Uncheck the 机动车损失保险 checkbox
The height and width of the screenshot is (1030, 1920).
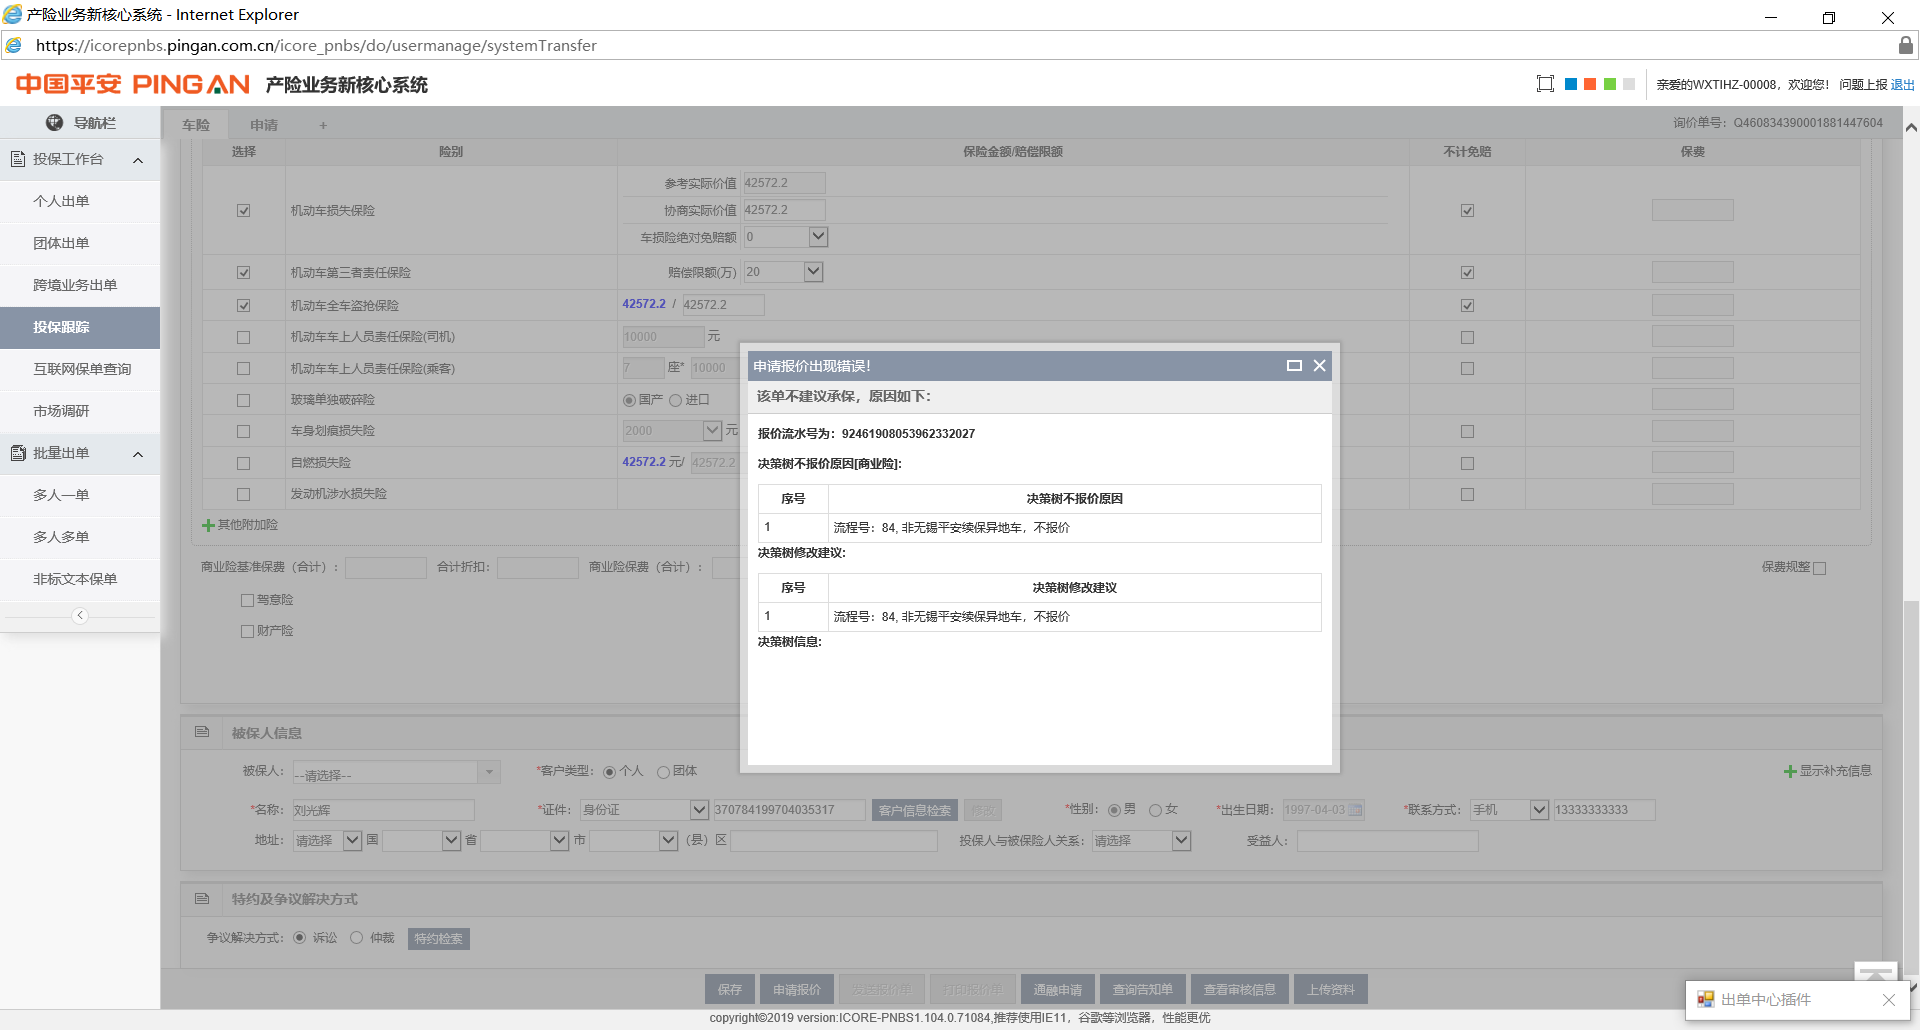243,211
